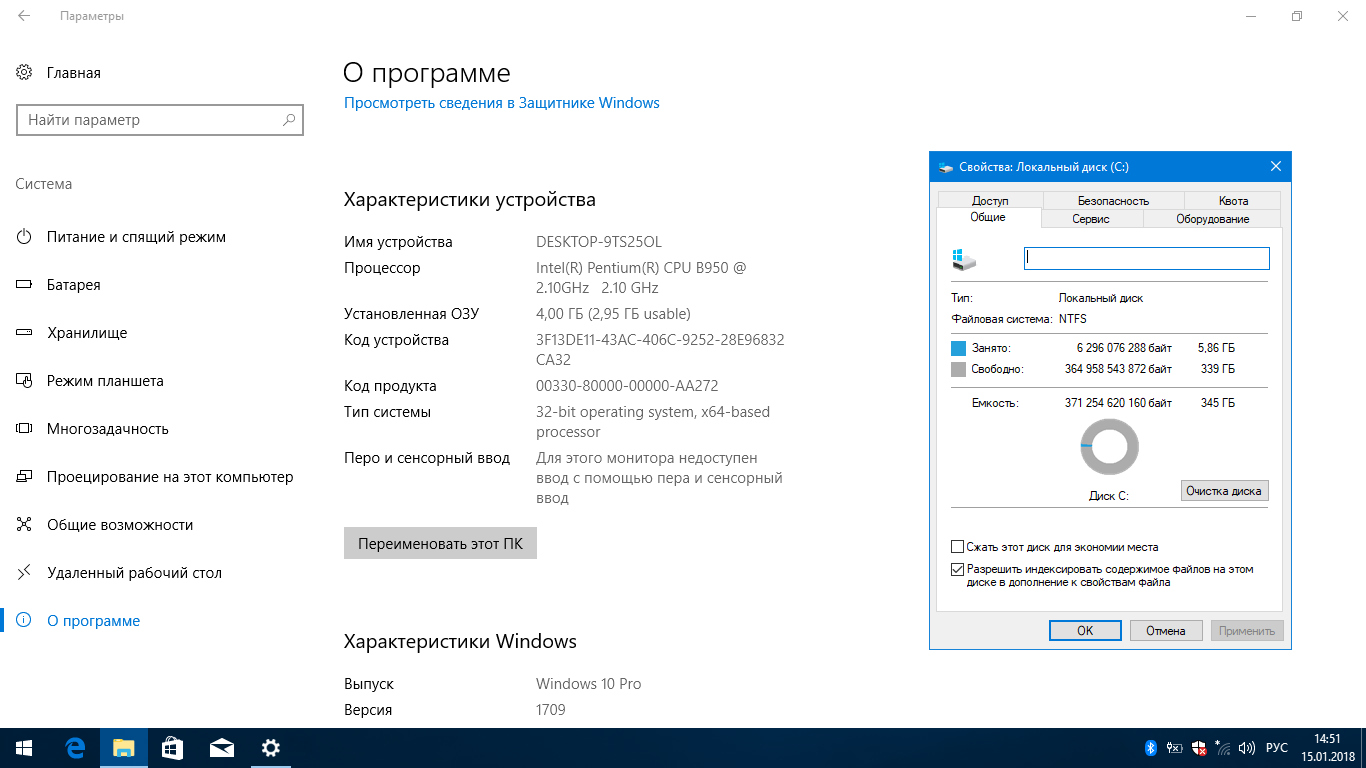This screenshot has height=768, width=1366.
Task: Enable Сжать этот диск для экономии места
Action: click(x=958, y=547)
